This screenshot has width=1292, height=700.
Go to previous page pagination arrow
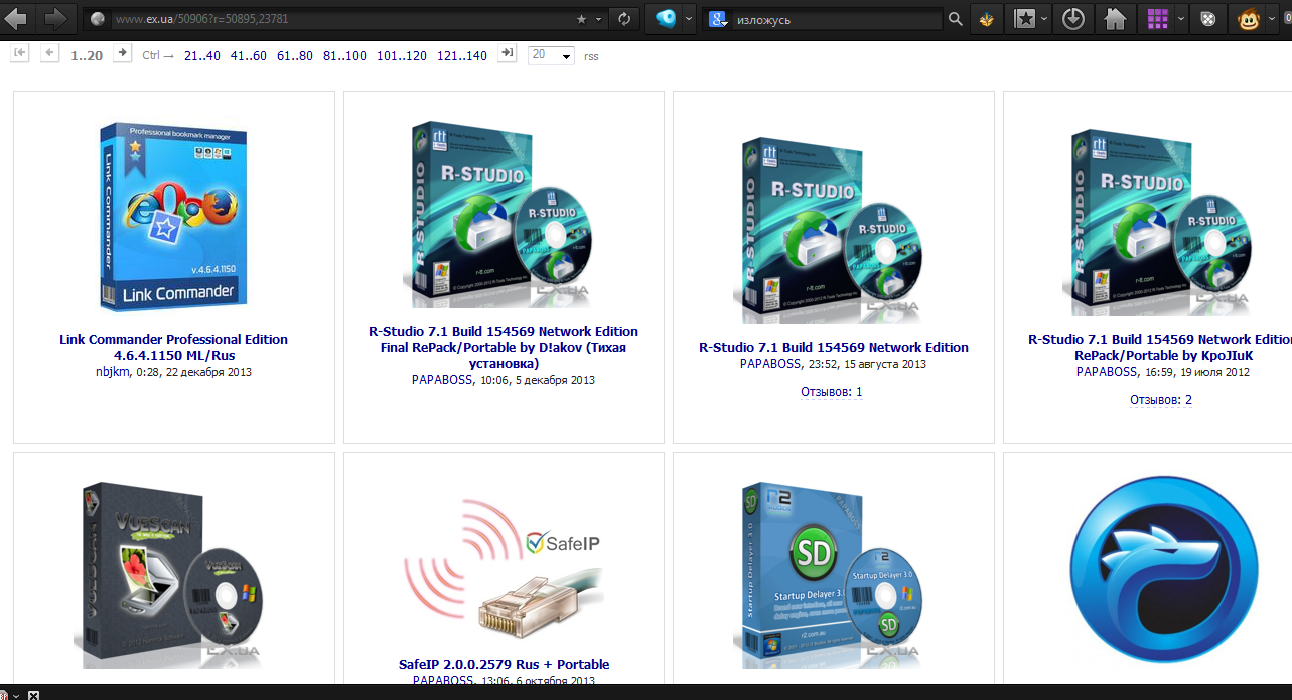(50, 53)
